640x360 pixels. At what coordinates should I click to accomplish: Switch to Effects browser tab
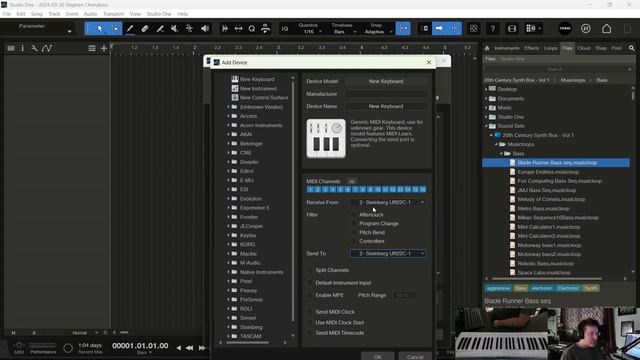(x=531, y=48)
